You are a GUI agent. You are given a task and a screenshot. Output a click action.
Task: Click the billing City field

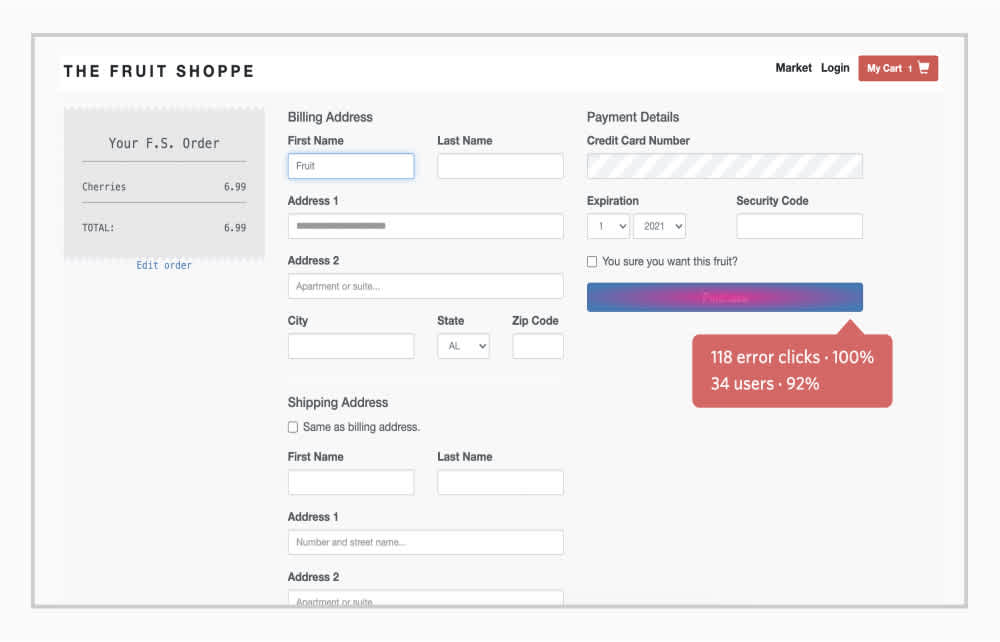click(x=351, y=346)
